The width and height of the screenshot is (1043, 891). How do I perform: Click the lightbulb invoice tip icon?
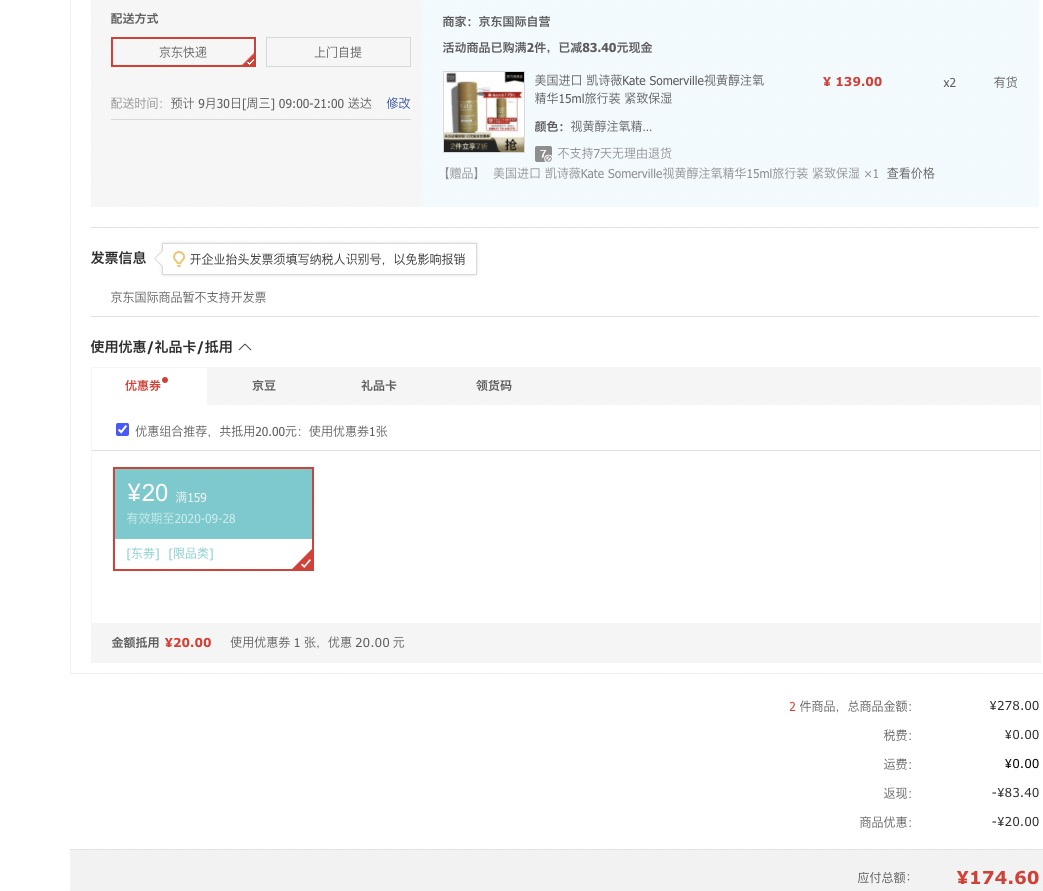178,259
